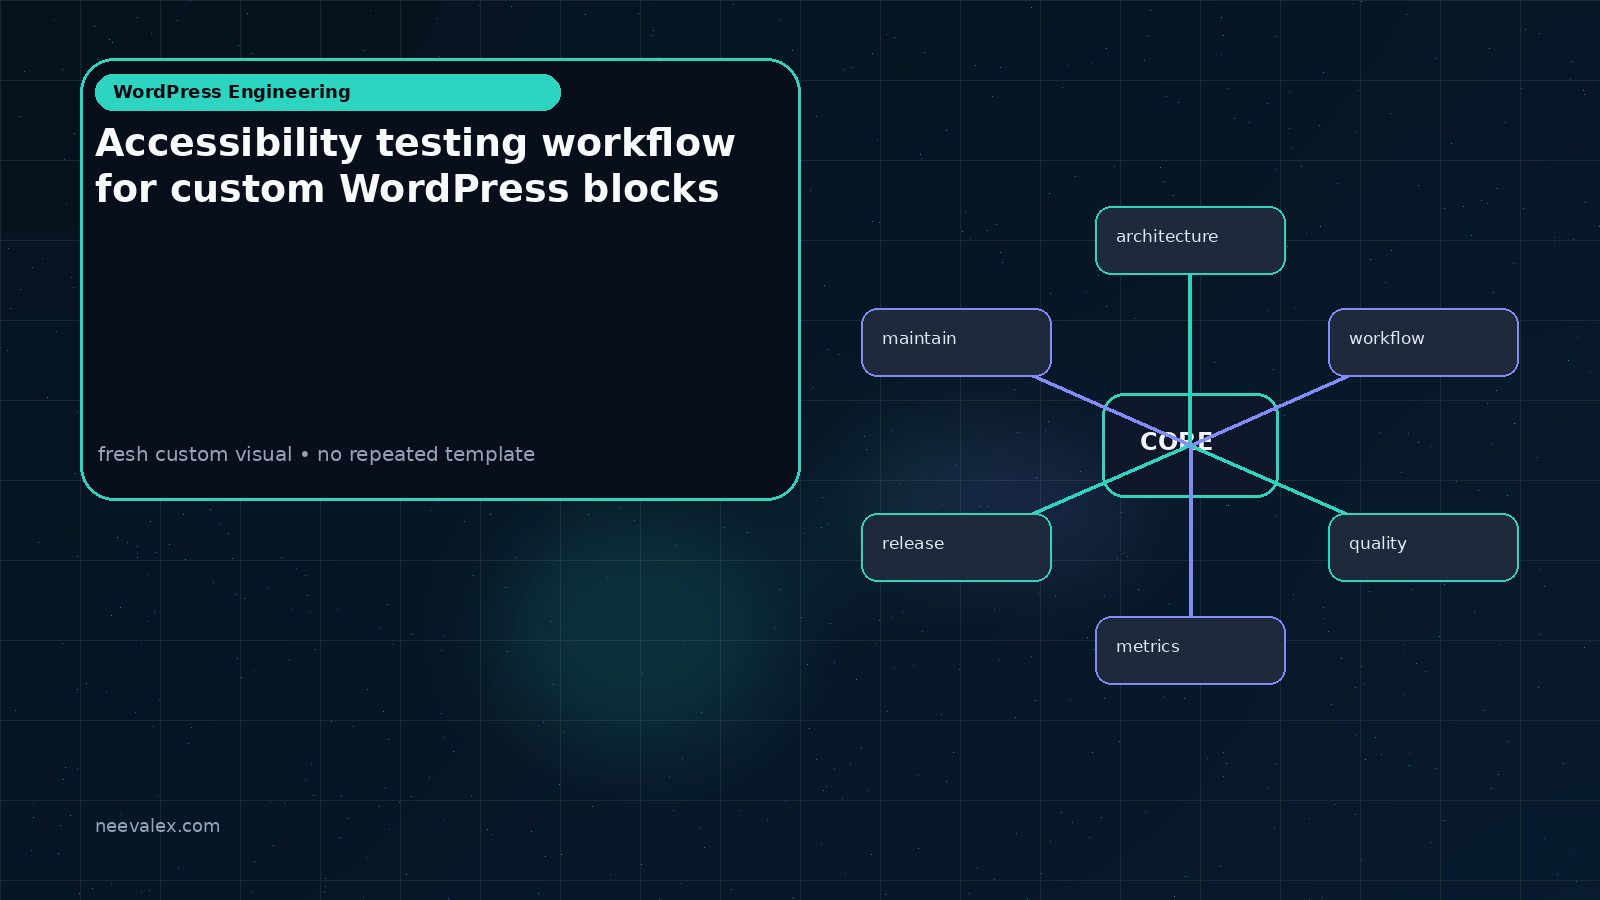
Task: Click the Accessibility testing workflow headline
Action: coord(415,166)
